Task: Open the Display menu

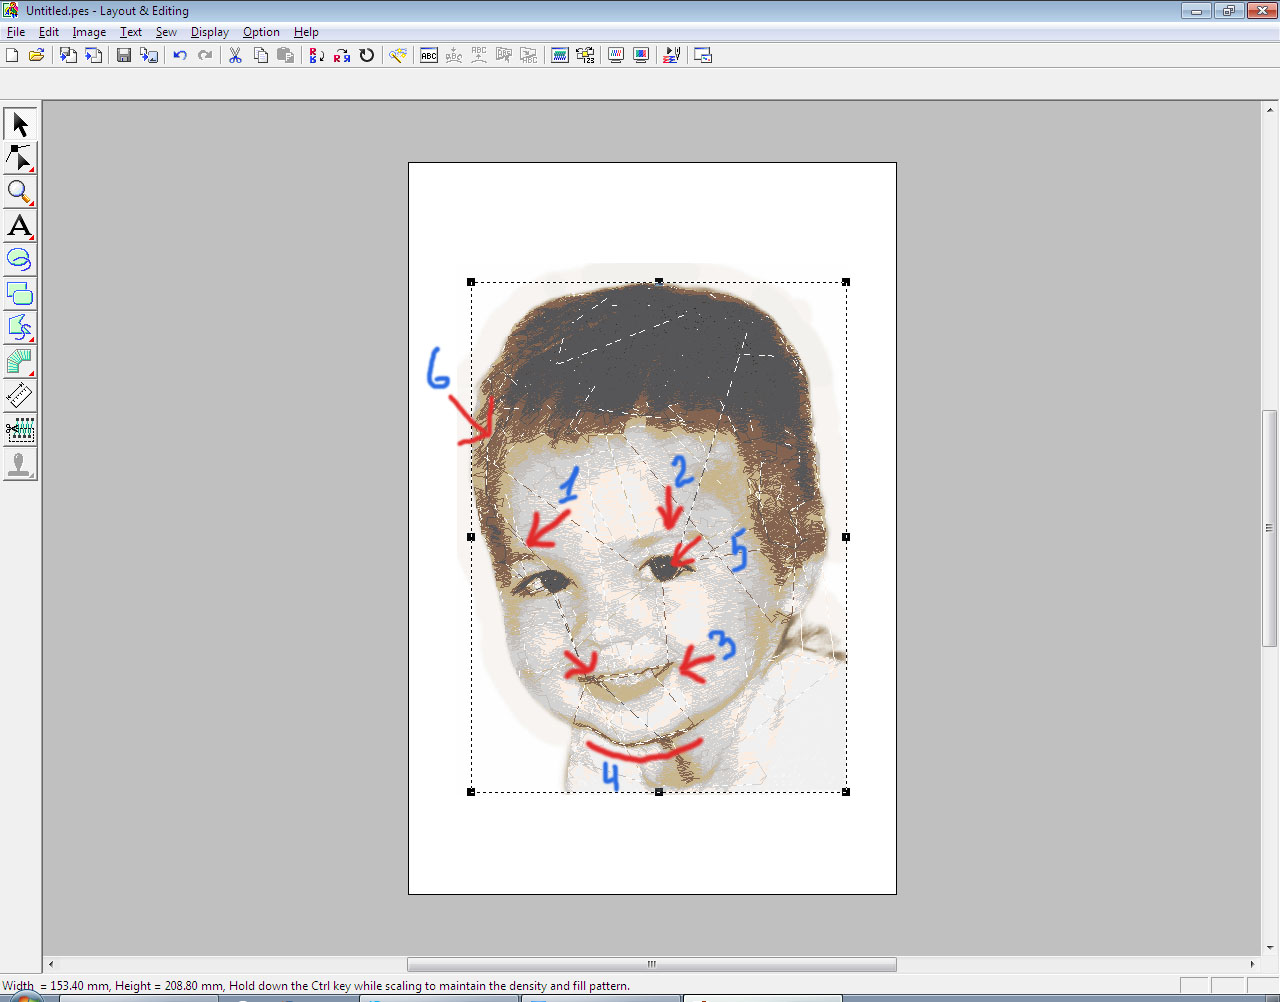Action: 210,32
